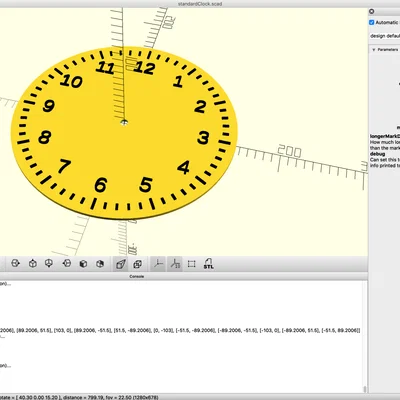Screen dimensions: 400x400
Task: Open the design default preset dropdown
Action: 385,36
